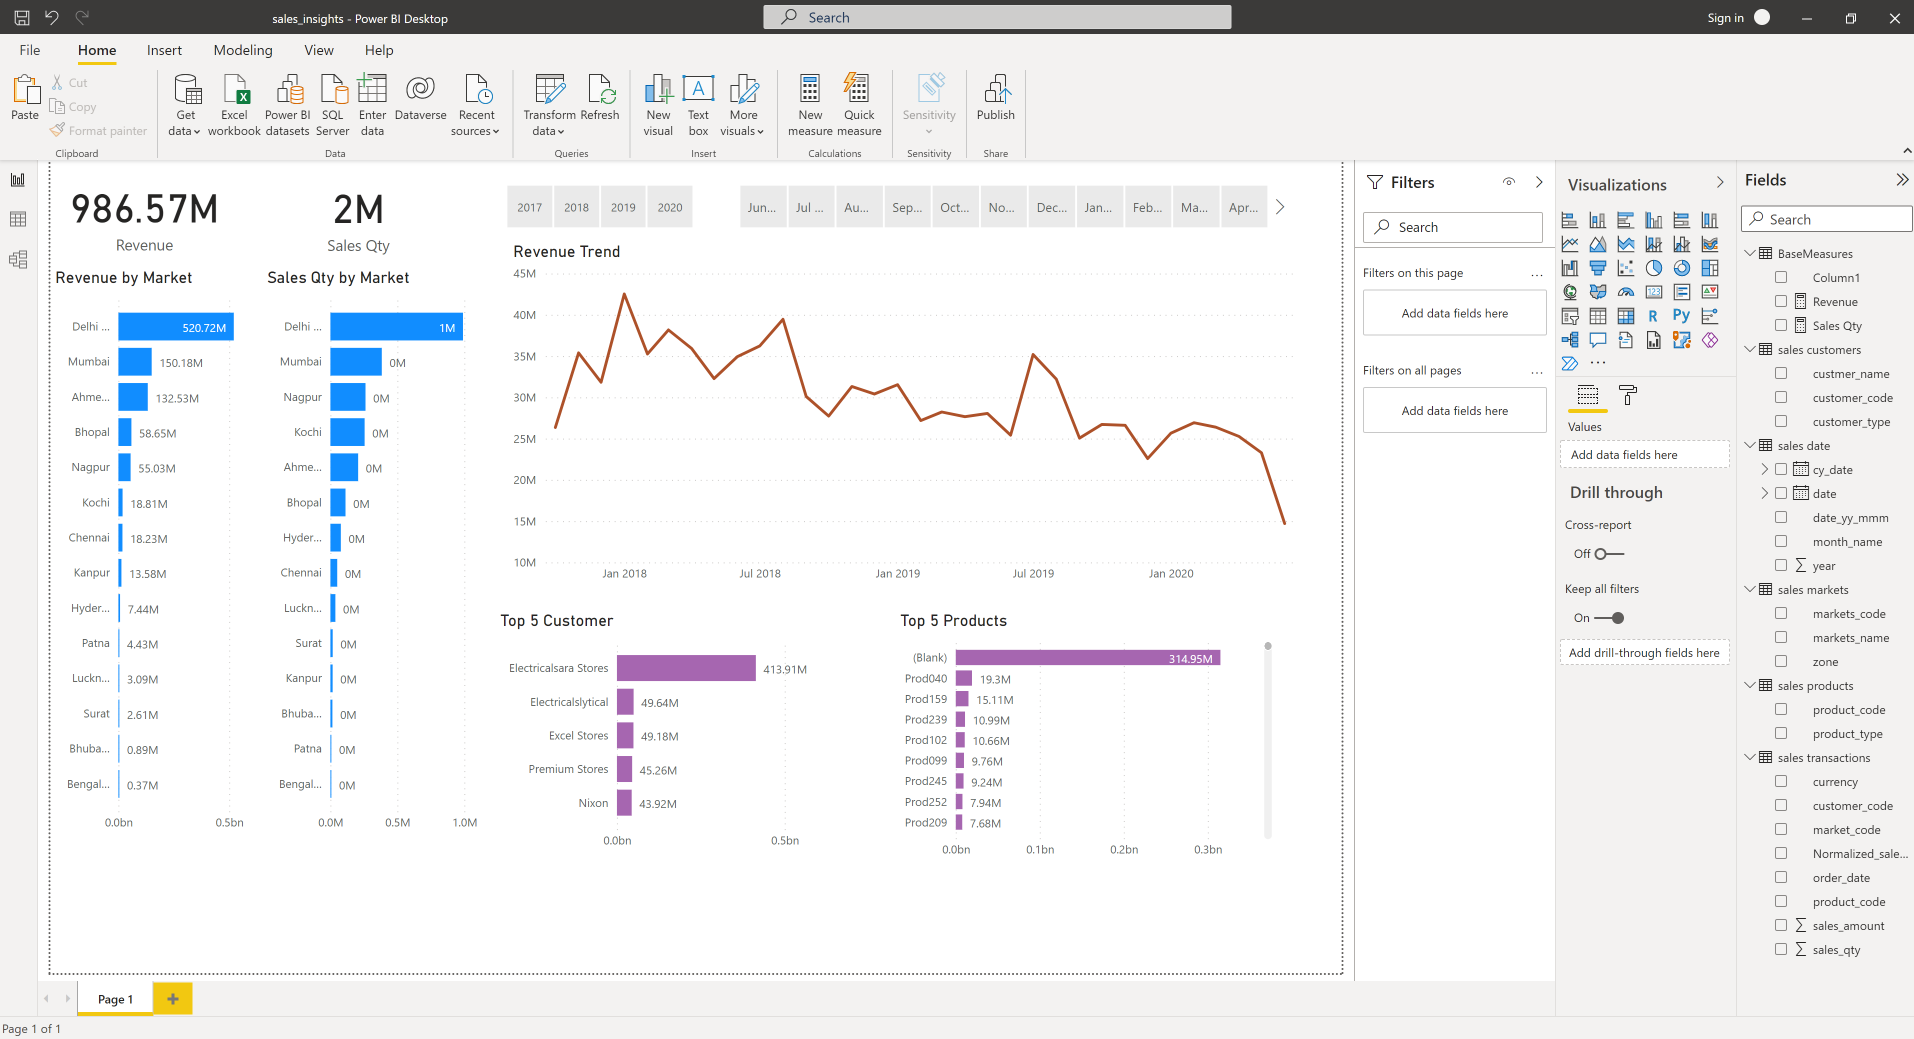Collapse the sales markets table
The image size is (1914, 1039).
(x=1750, y=590)
